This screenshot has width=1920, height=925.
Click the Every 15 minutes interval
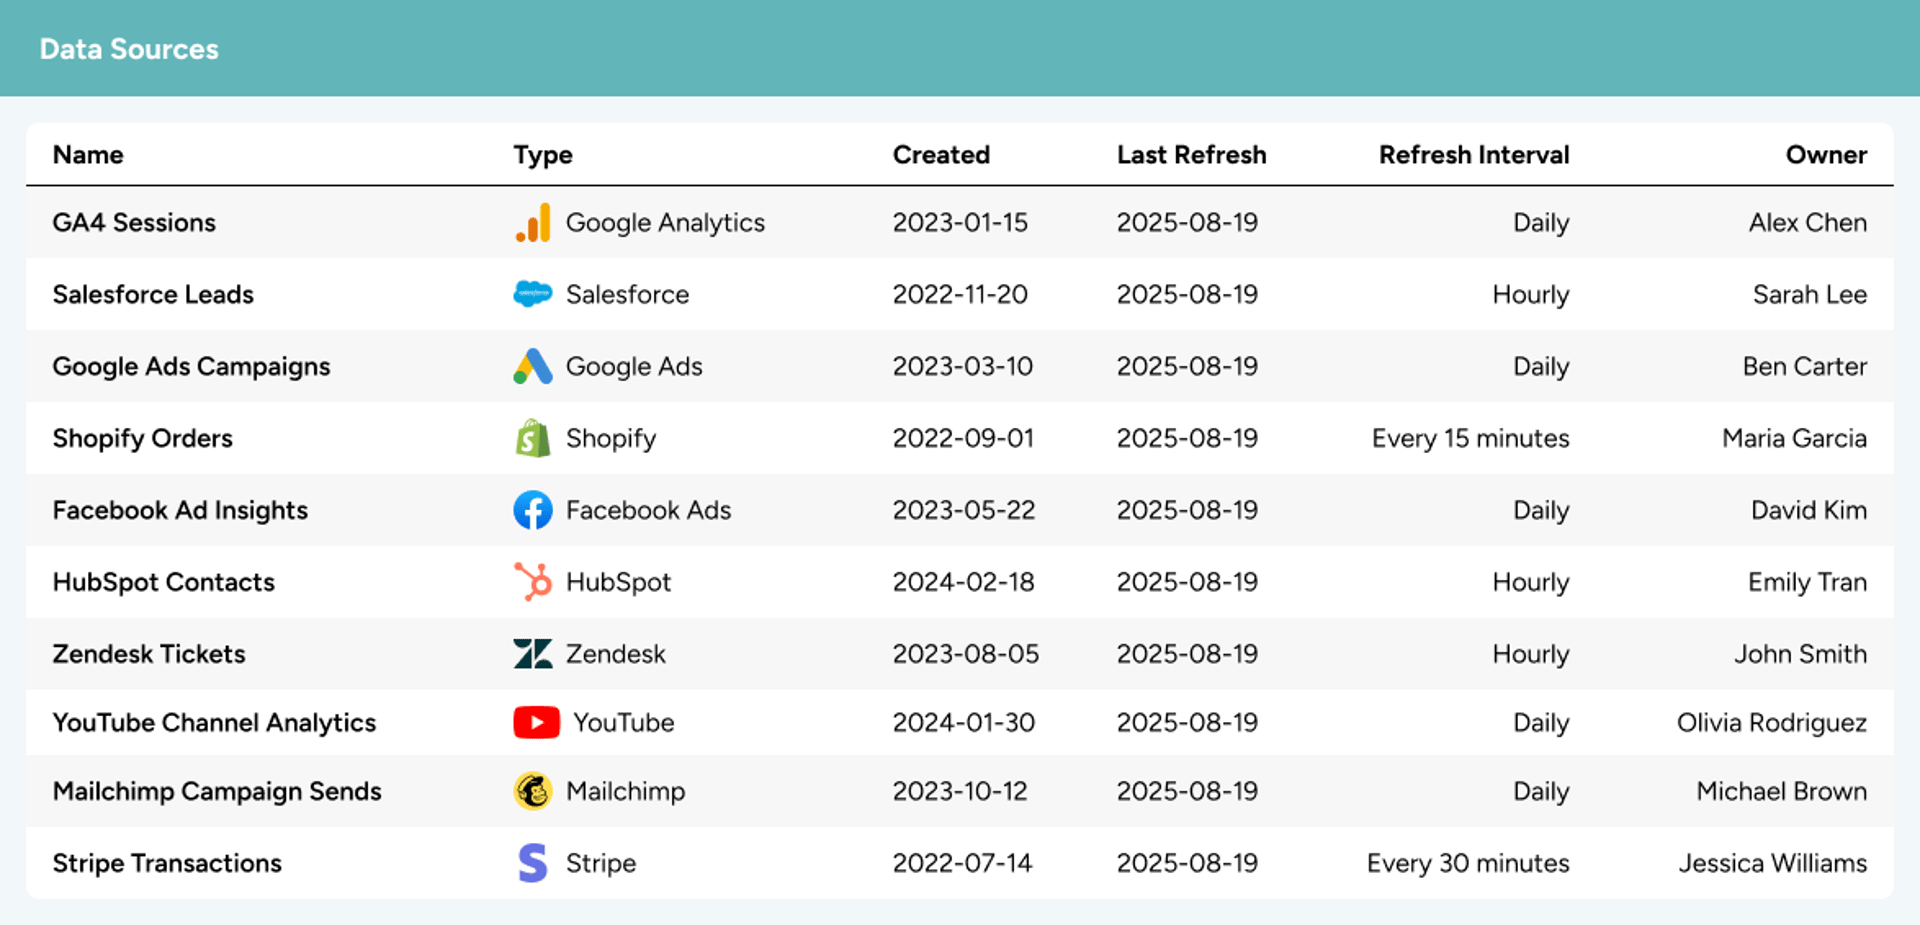pyautogui.click(x=1470, y=439)
